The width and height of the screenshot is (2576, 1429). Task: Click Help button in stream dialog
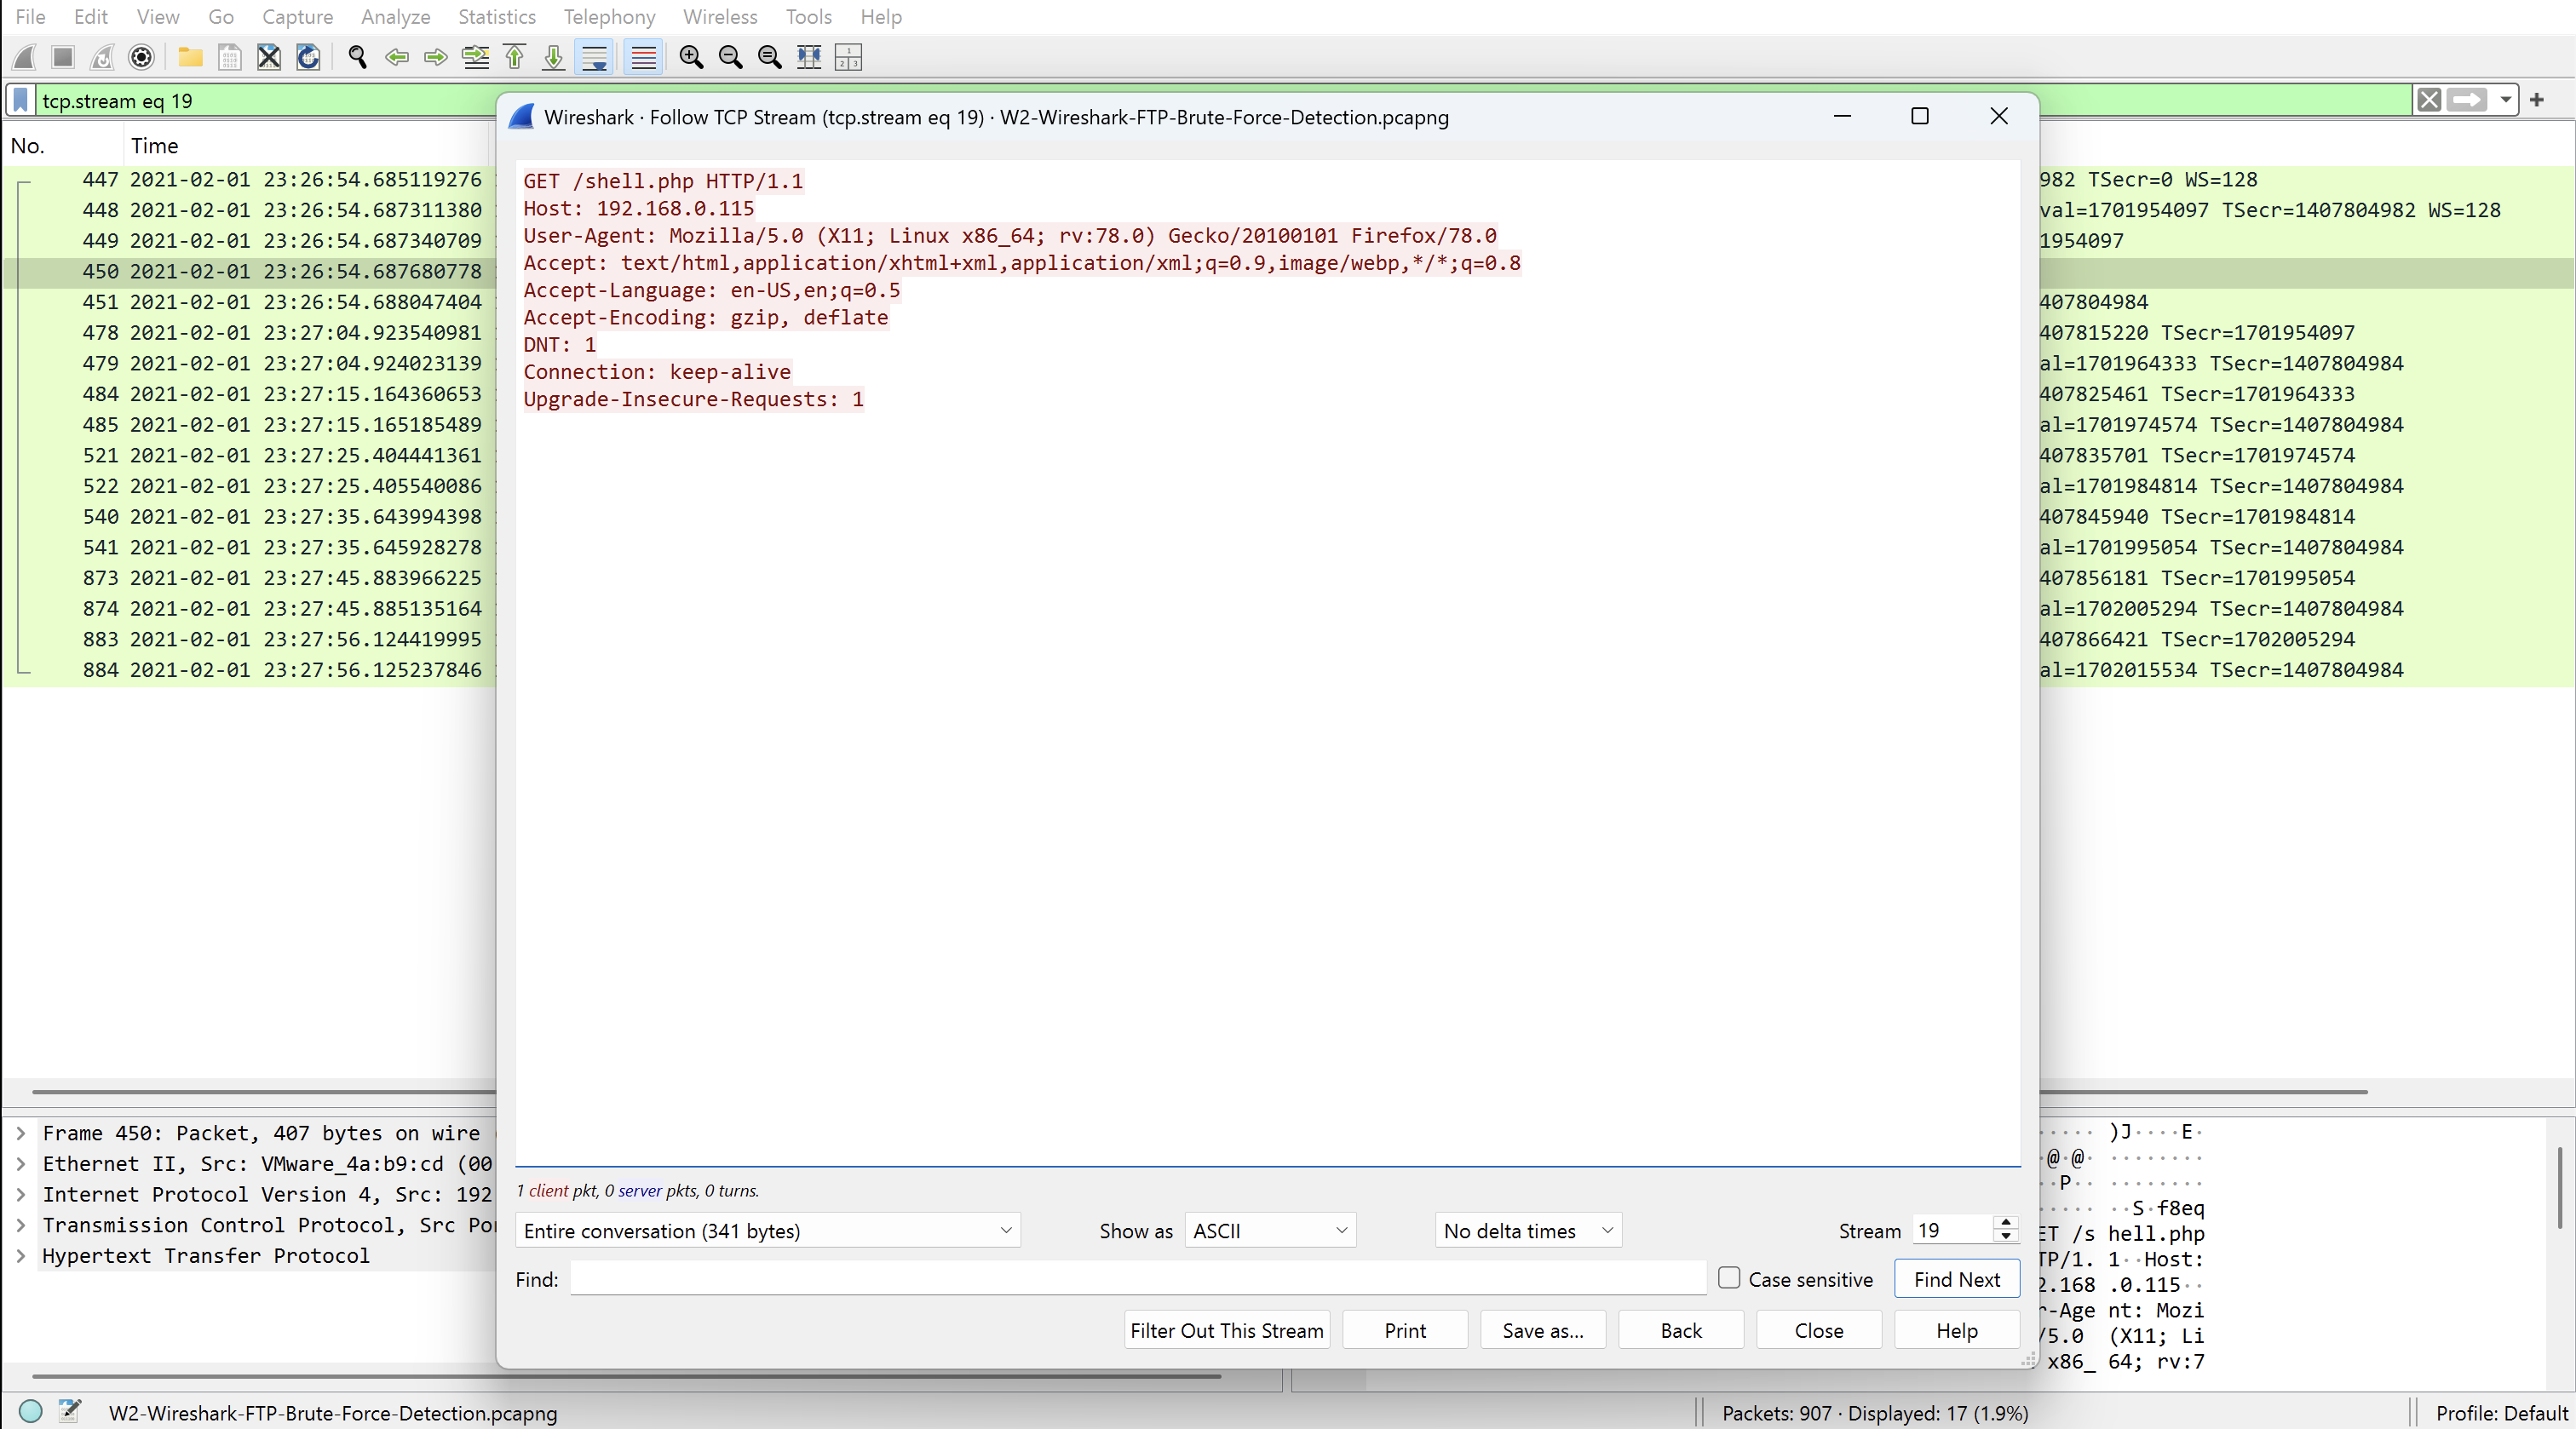pos(1956,1330)
